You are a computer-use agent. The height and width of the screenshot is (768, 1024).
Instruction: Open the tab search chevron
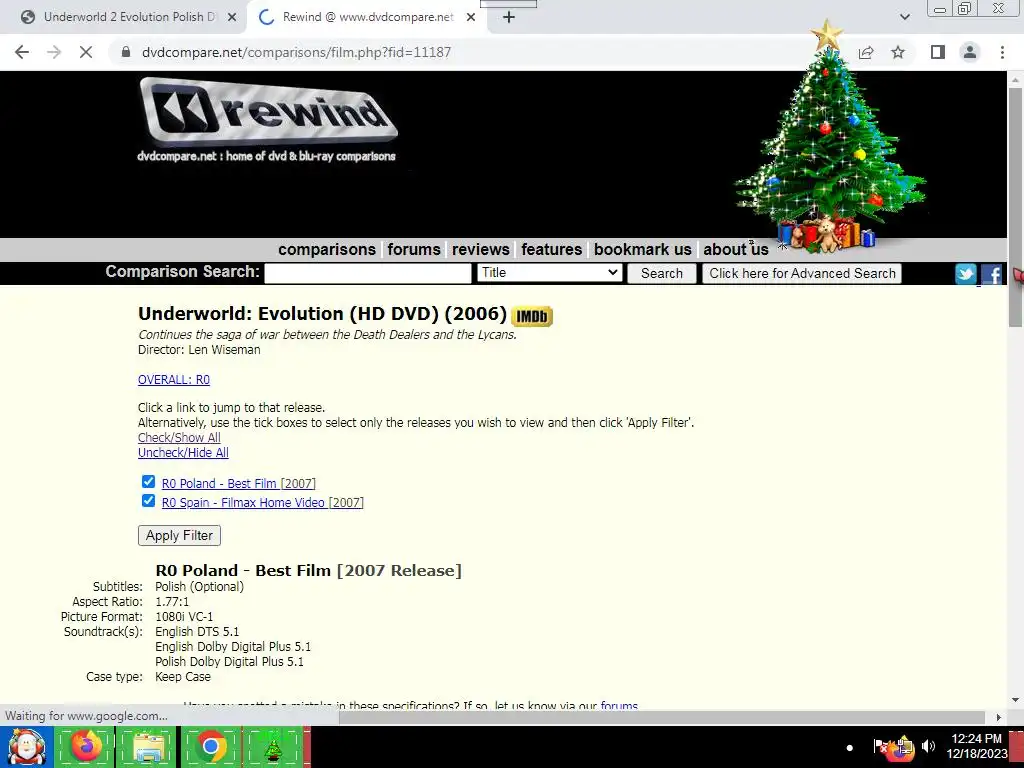point(904,17)
